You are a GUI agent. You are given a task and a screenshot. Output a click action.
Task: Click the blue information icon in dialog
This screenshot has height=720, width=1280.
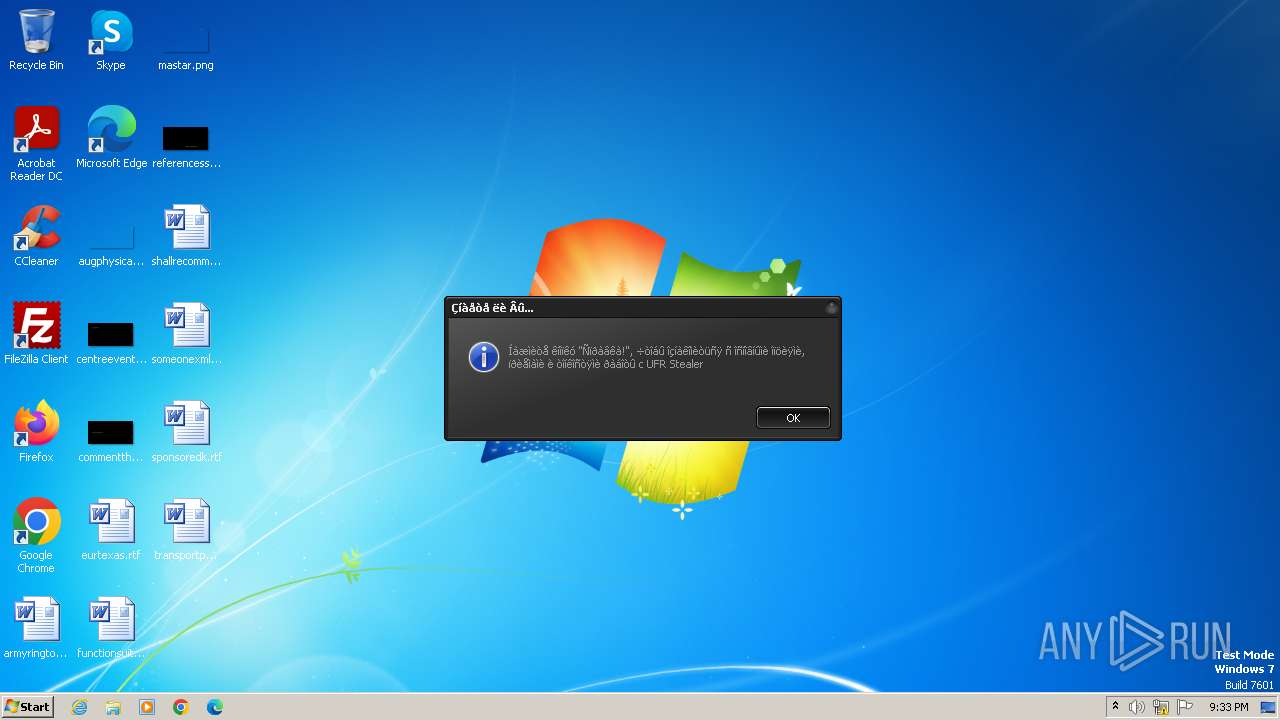(x=484, y=357)
